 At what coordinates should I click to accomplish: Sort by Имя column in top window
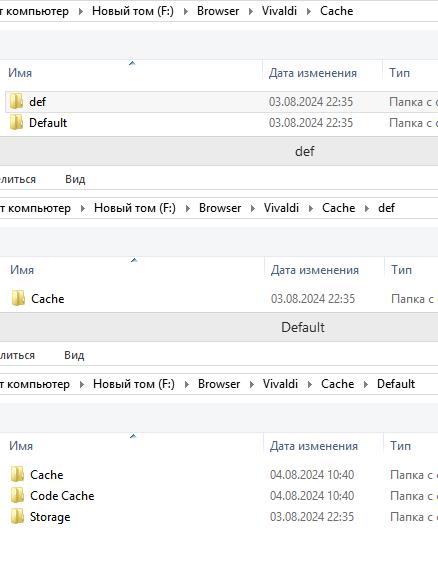coord(20,73)
